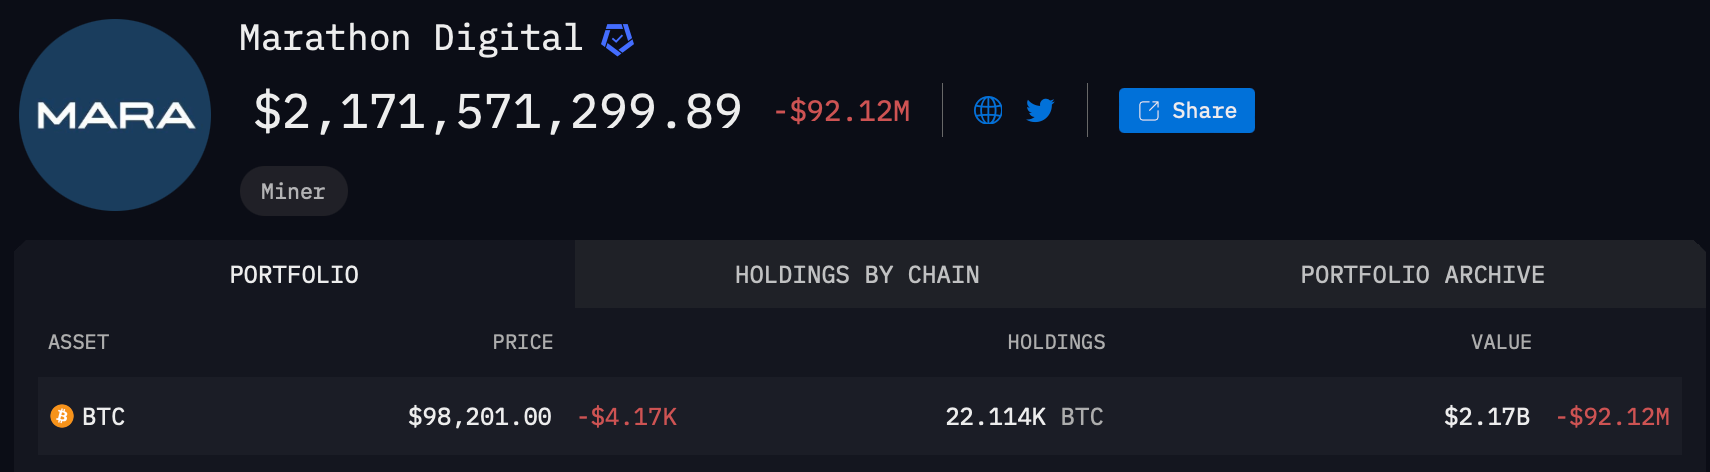Switch to the Portfolio tab

(294, 275)
